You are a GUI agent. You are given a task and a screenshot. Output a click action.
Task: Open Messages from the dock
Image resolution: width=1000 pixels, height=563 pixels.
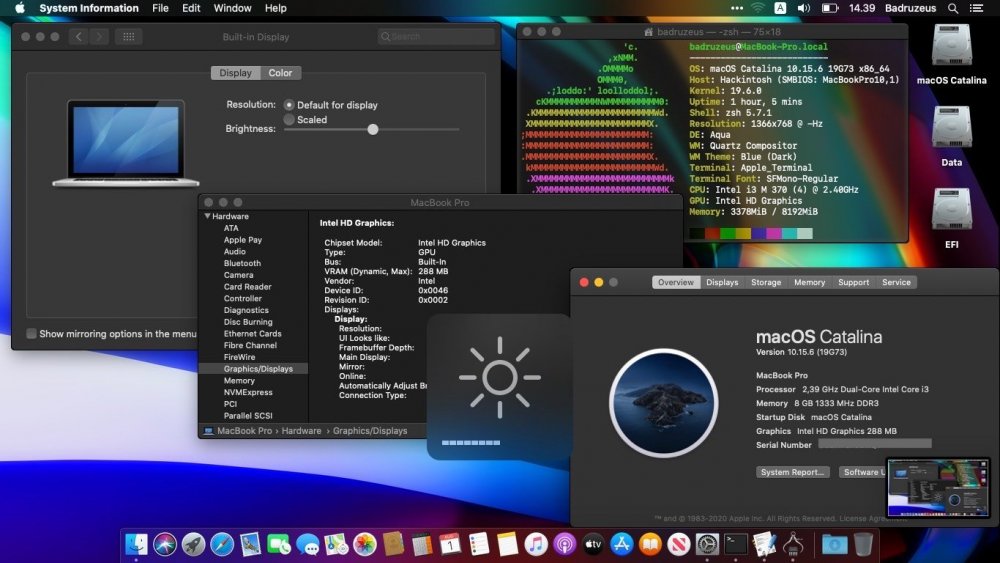pyautogui.click(x=307, y=544)
